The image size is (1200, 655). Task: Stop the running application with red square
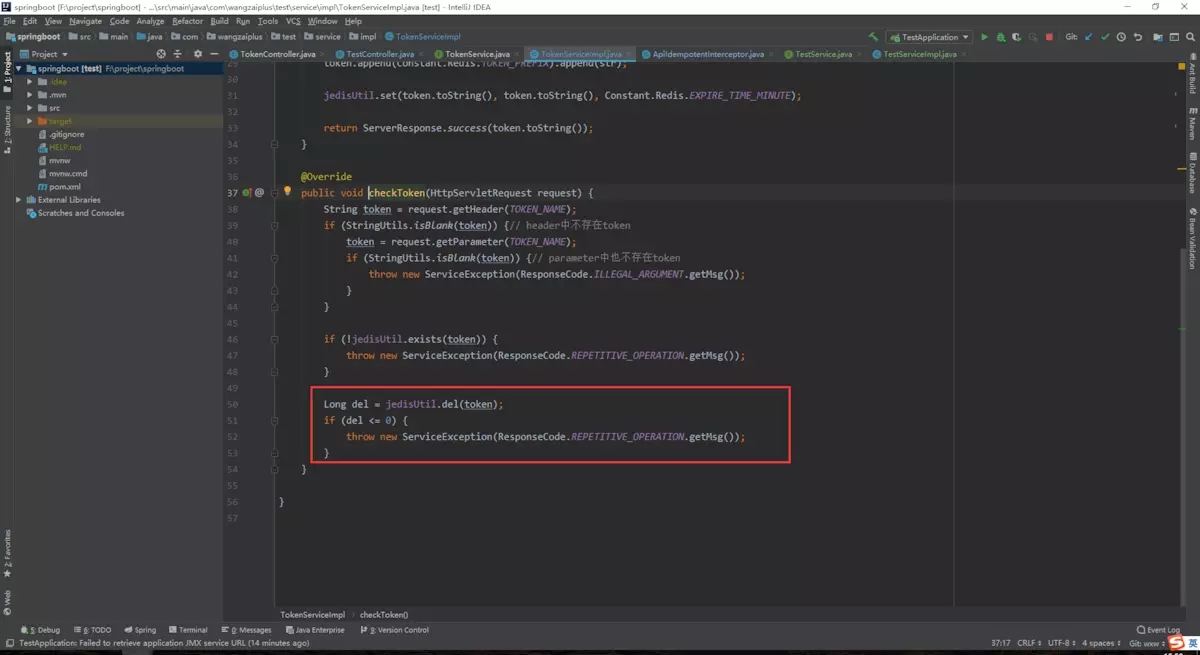[1049, 37]
